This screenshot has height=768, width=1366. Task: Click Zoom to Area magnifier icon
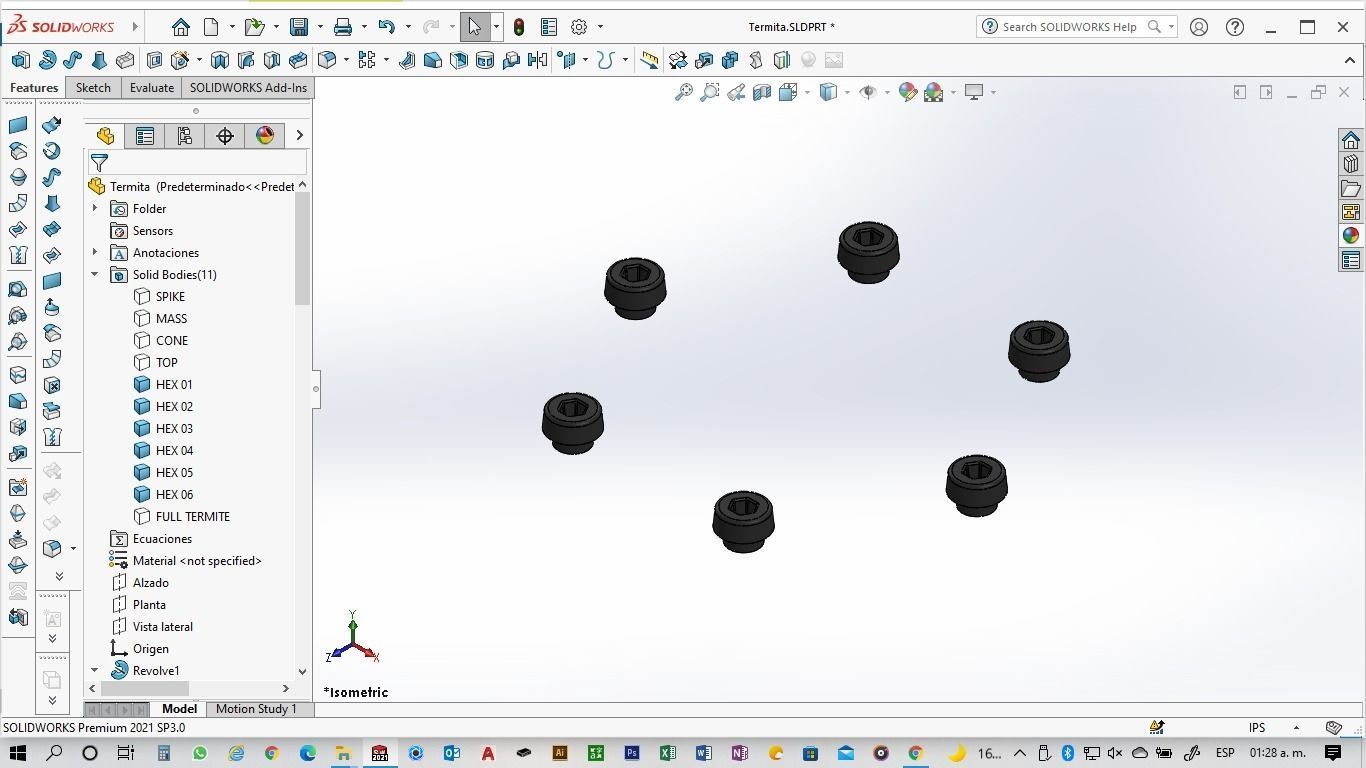[710, 92]
